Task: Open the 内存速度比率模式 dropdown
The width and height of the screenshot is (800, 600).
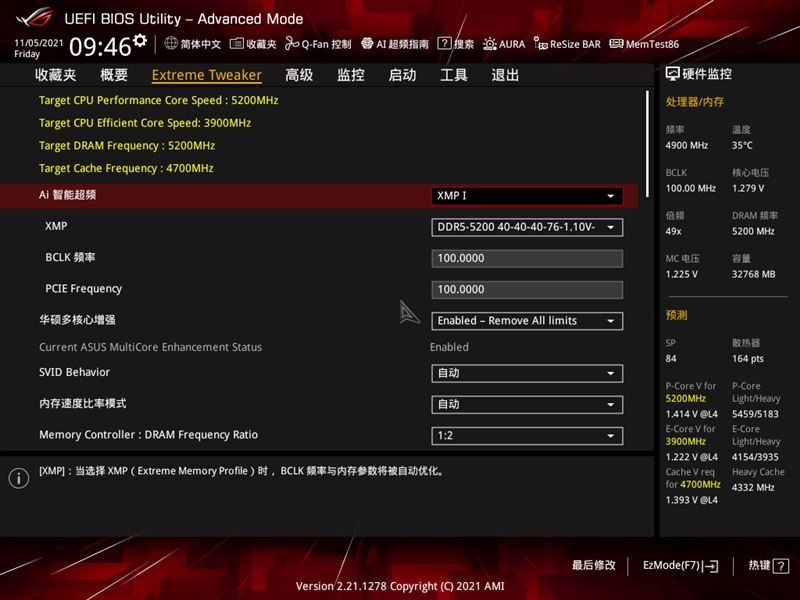Action: tap(527, 405)
